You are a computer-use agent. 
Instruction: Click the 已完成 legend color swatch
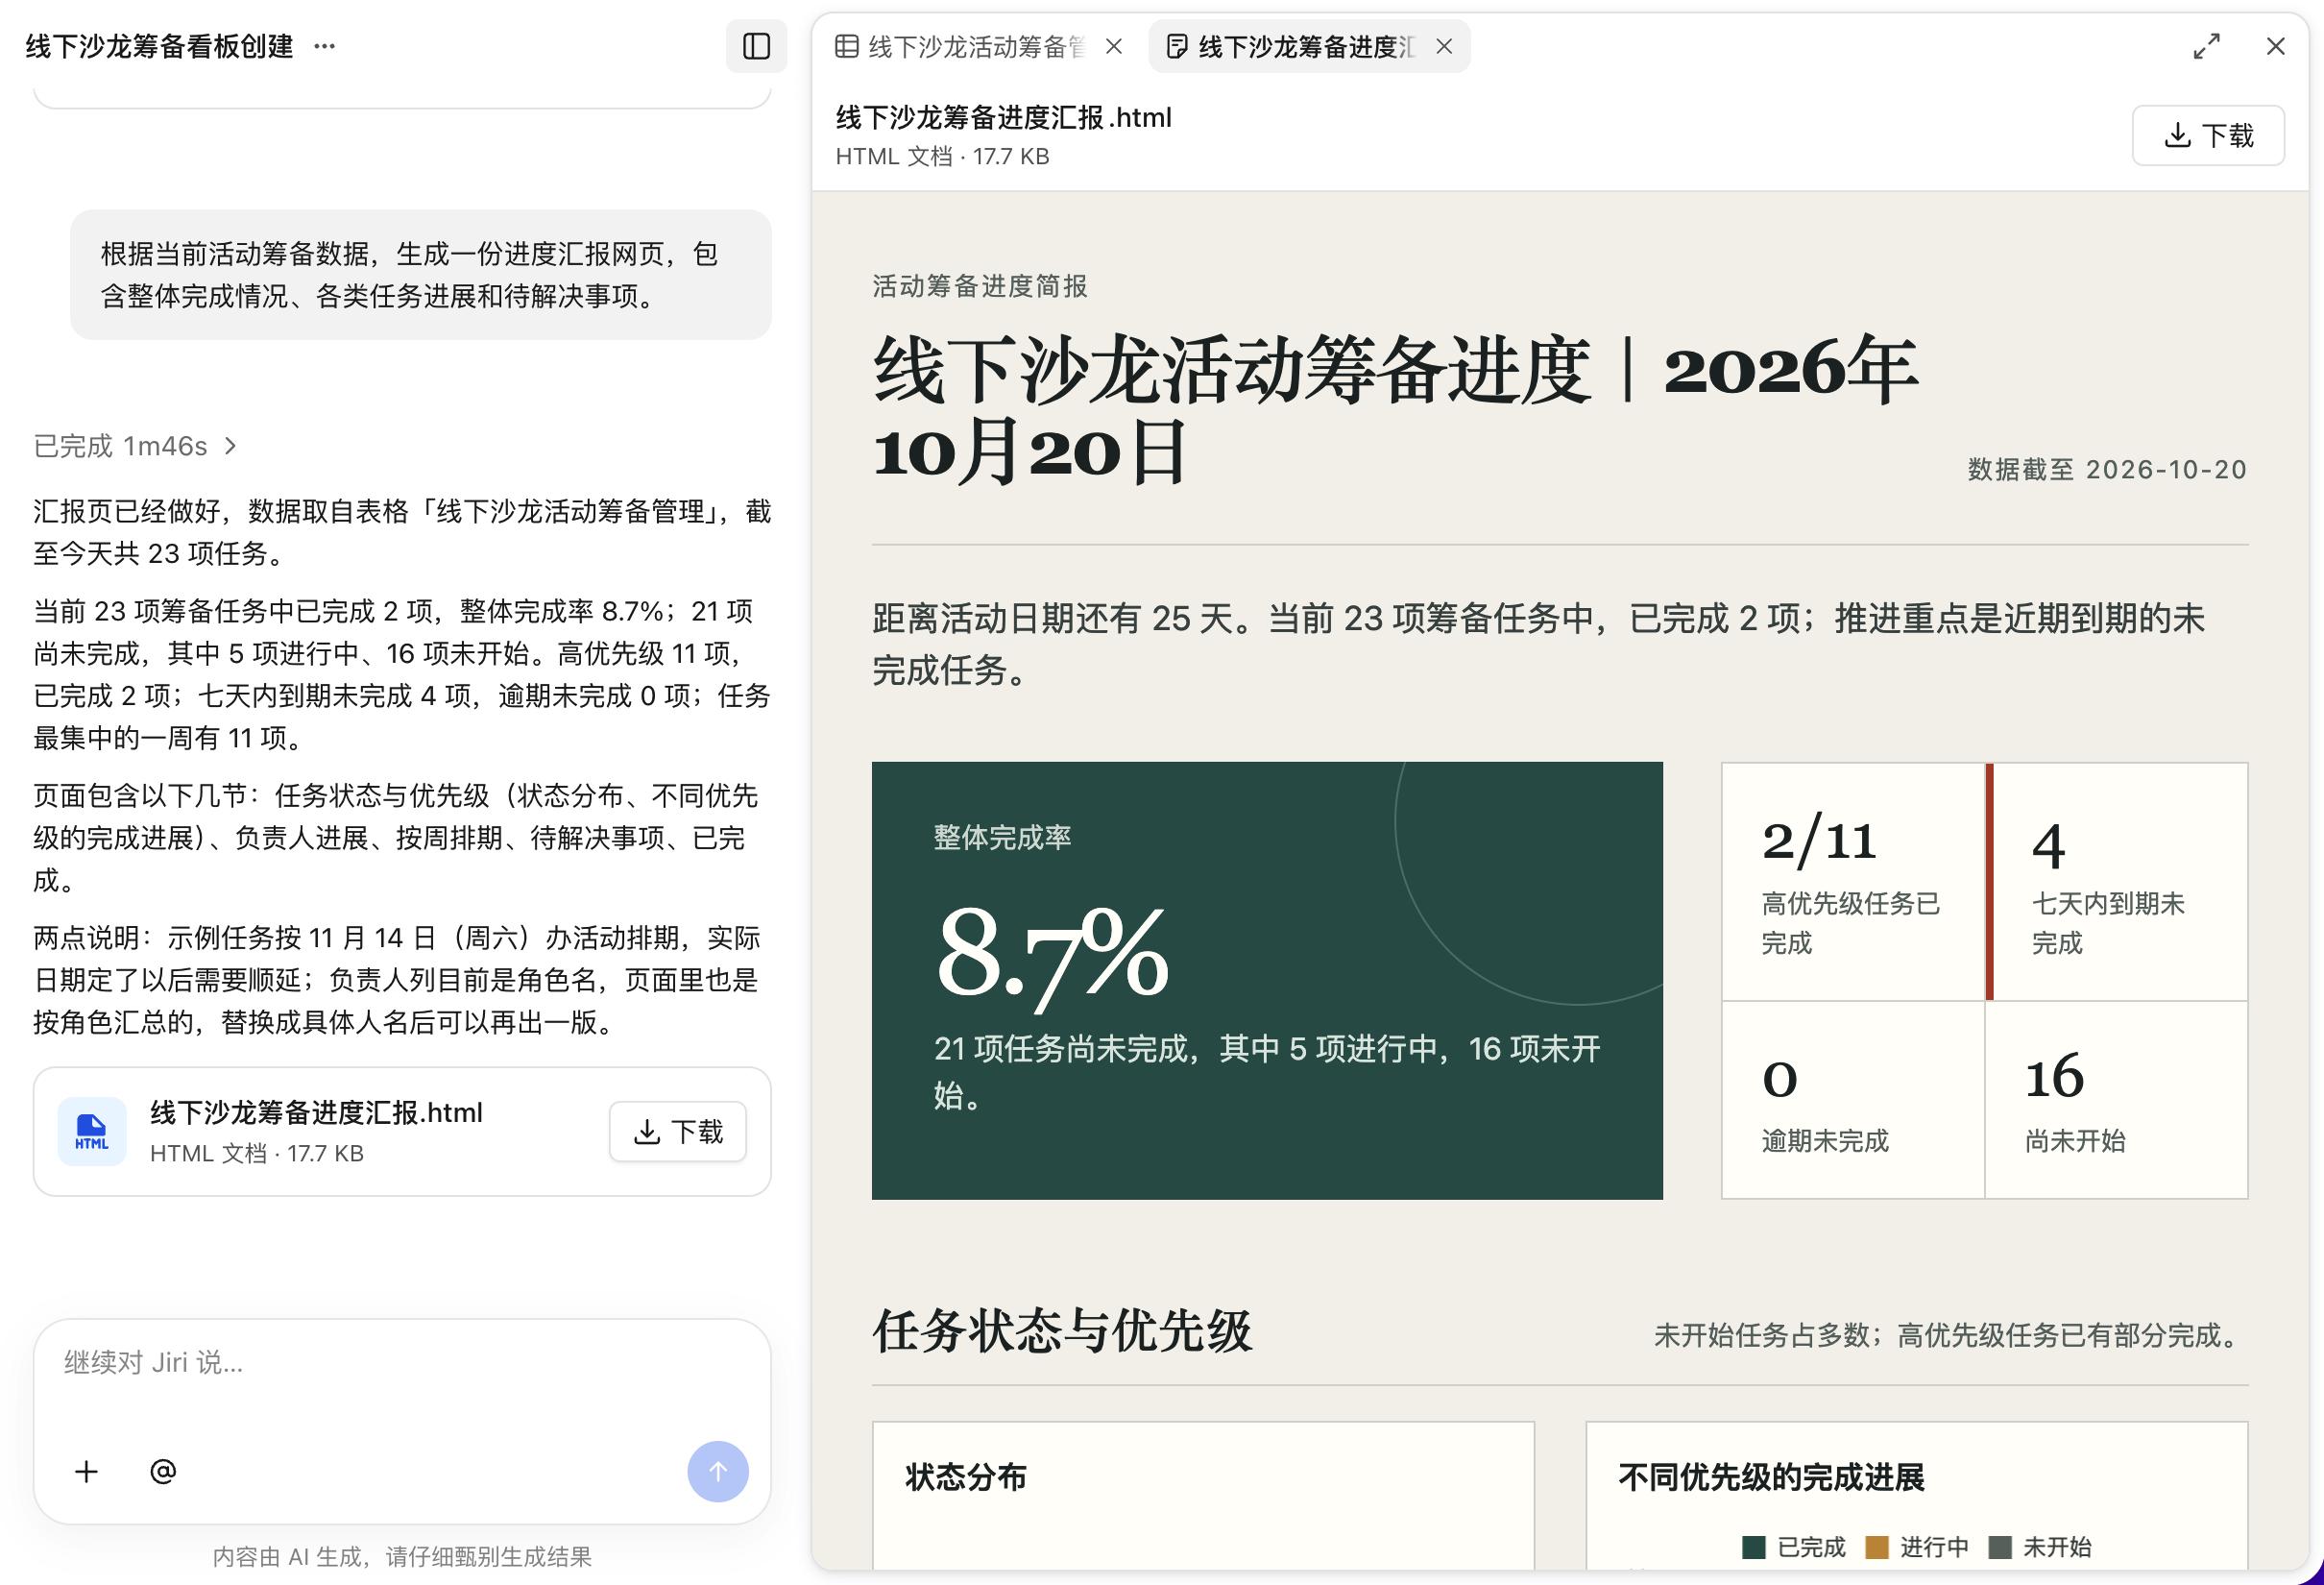[1753, 1547]
